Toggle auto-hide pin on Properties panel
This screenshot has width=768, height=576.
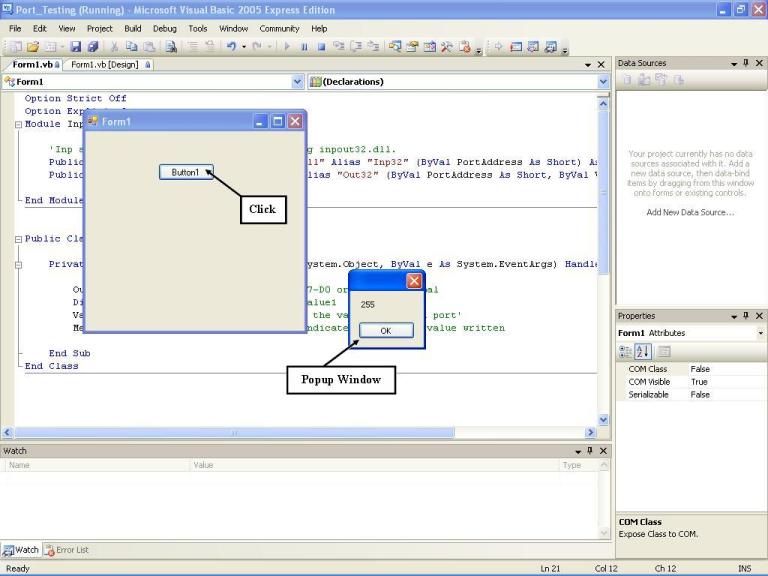(x=746, y=315)
